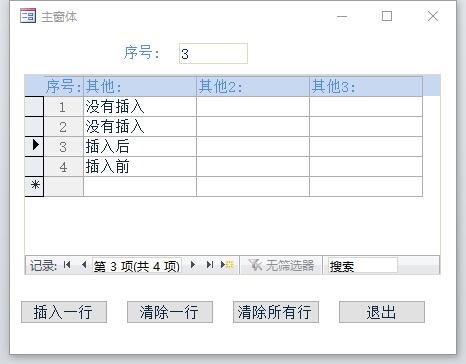Go to first record navigation arrow

(67, 265)
